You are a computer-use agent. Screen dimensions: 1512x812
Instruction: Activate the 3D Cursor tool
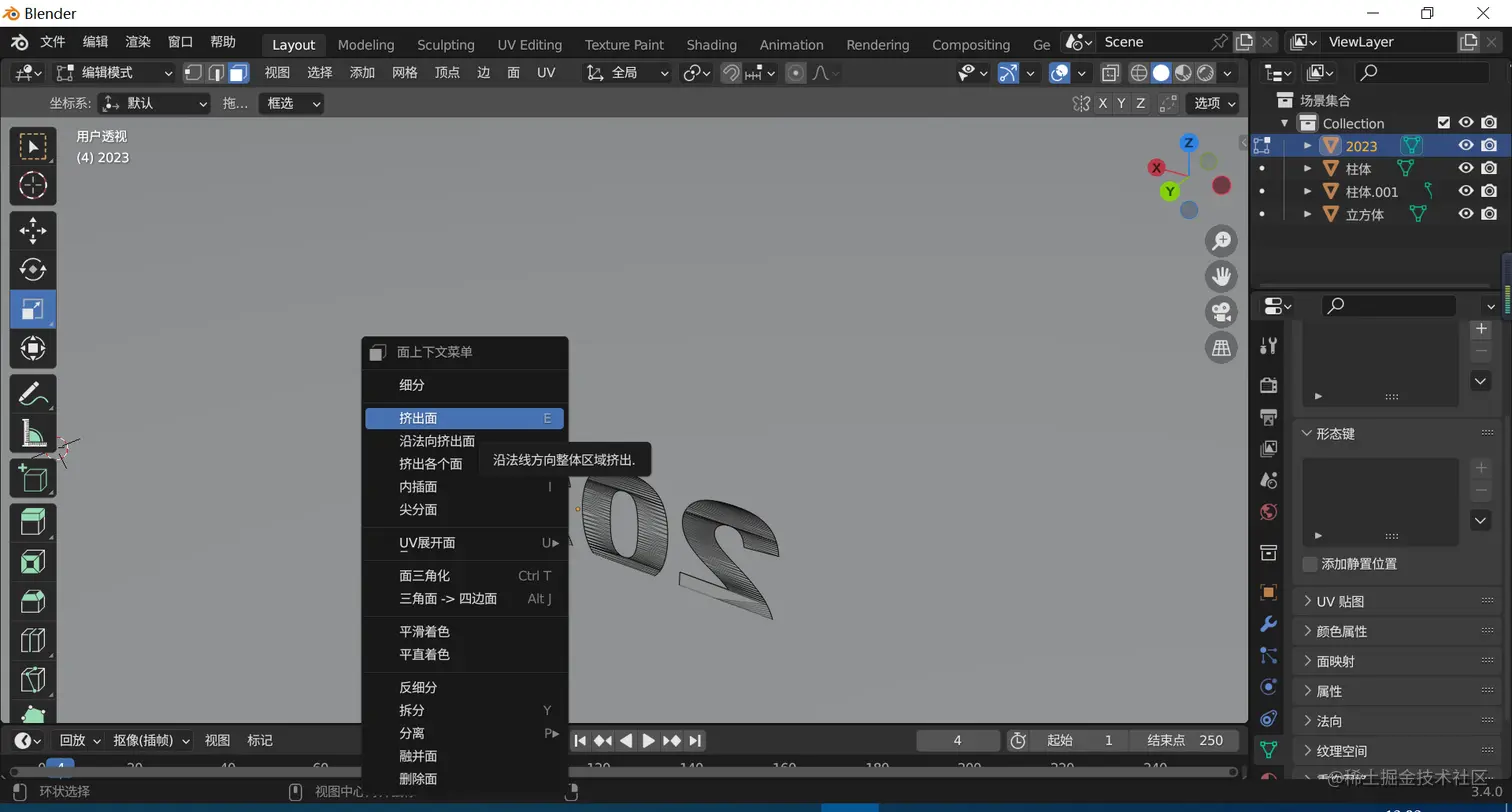pos(33,186)
